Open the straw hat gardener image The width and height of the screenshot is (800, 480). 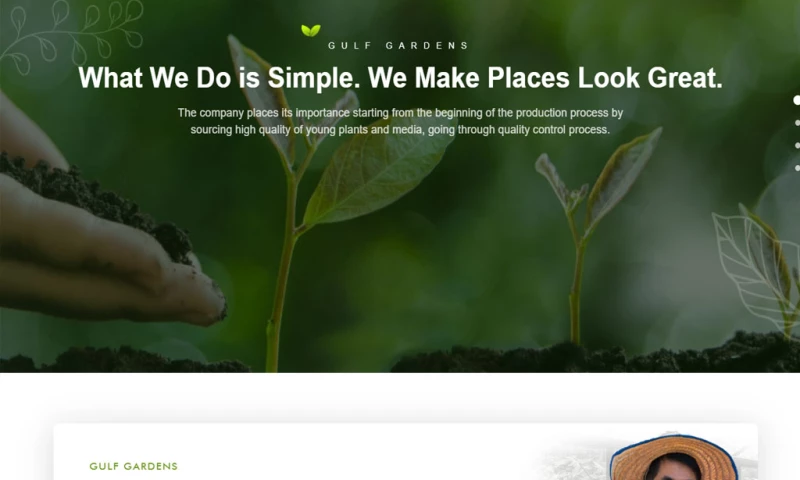coord(673,457)
